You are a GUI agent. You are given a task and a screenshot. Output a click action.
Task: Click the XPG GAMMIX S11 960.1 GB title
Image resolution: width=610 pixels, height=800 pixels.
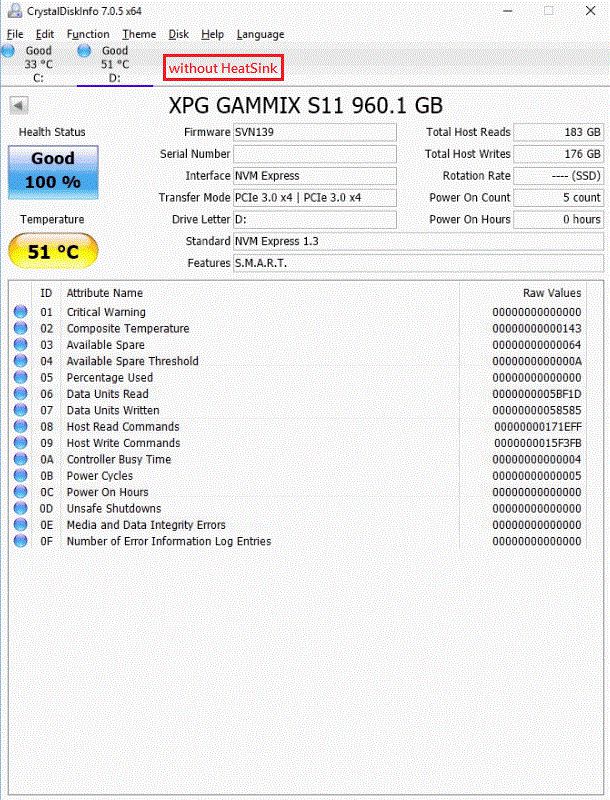click(306, 106)
